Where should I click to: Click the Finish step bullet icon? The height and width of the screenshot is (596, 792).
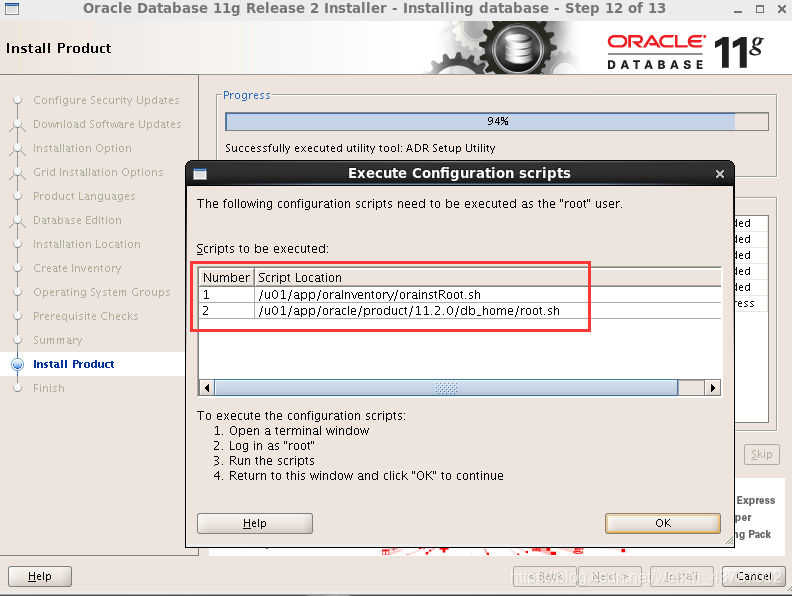[x=18, y=388]
